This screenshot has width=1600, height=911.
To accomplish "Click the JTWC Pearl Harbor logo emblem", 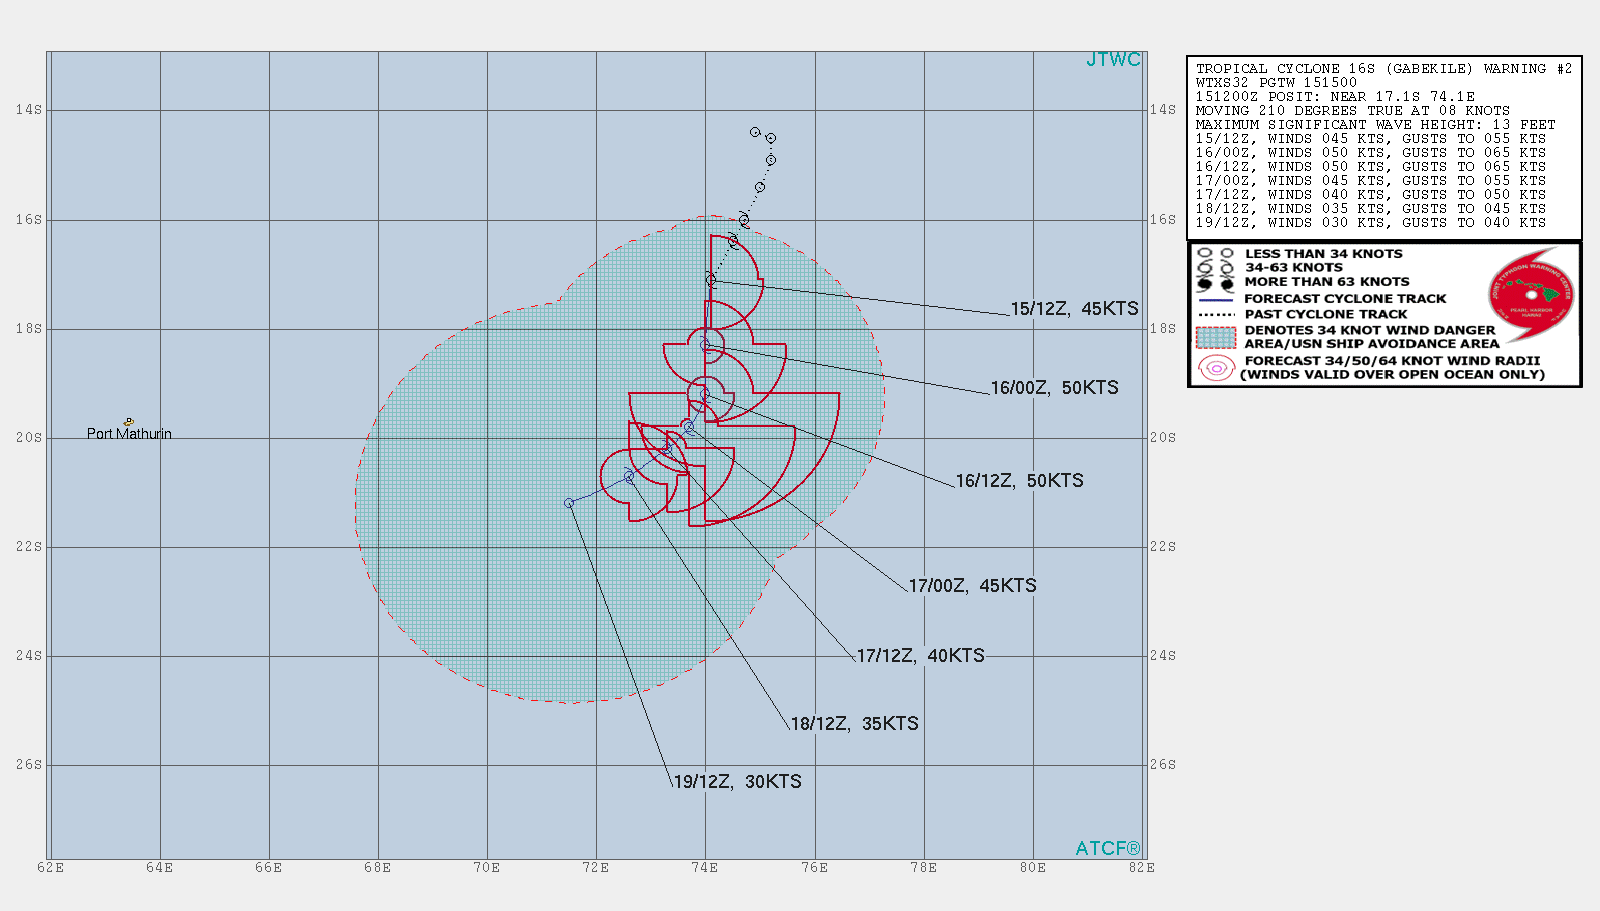I will tap(1531, 295).
